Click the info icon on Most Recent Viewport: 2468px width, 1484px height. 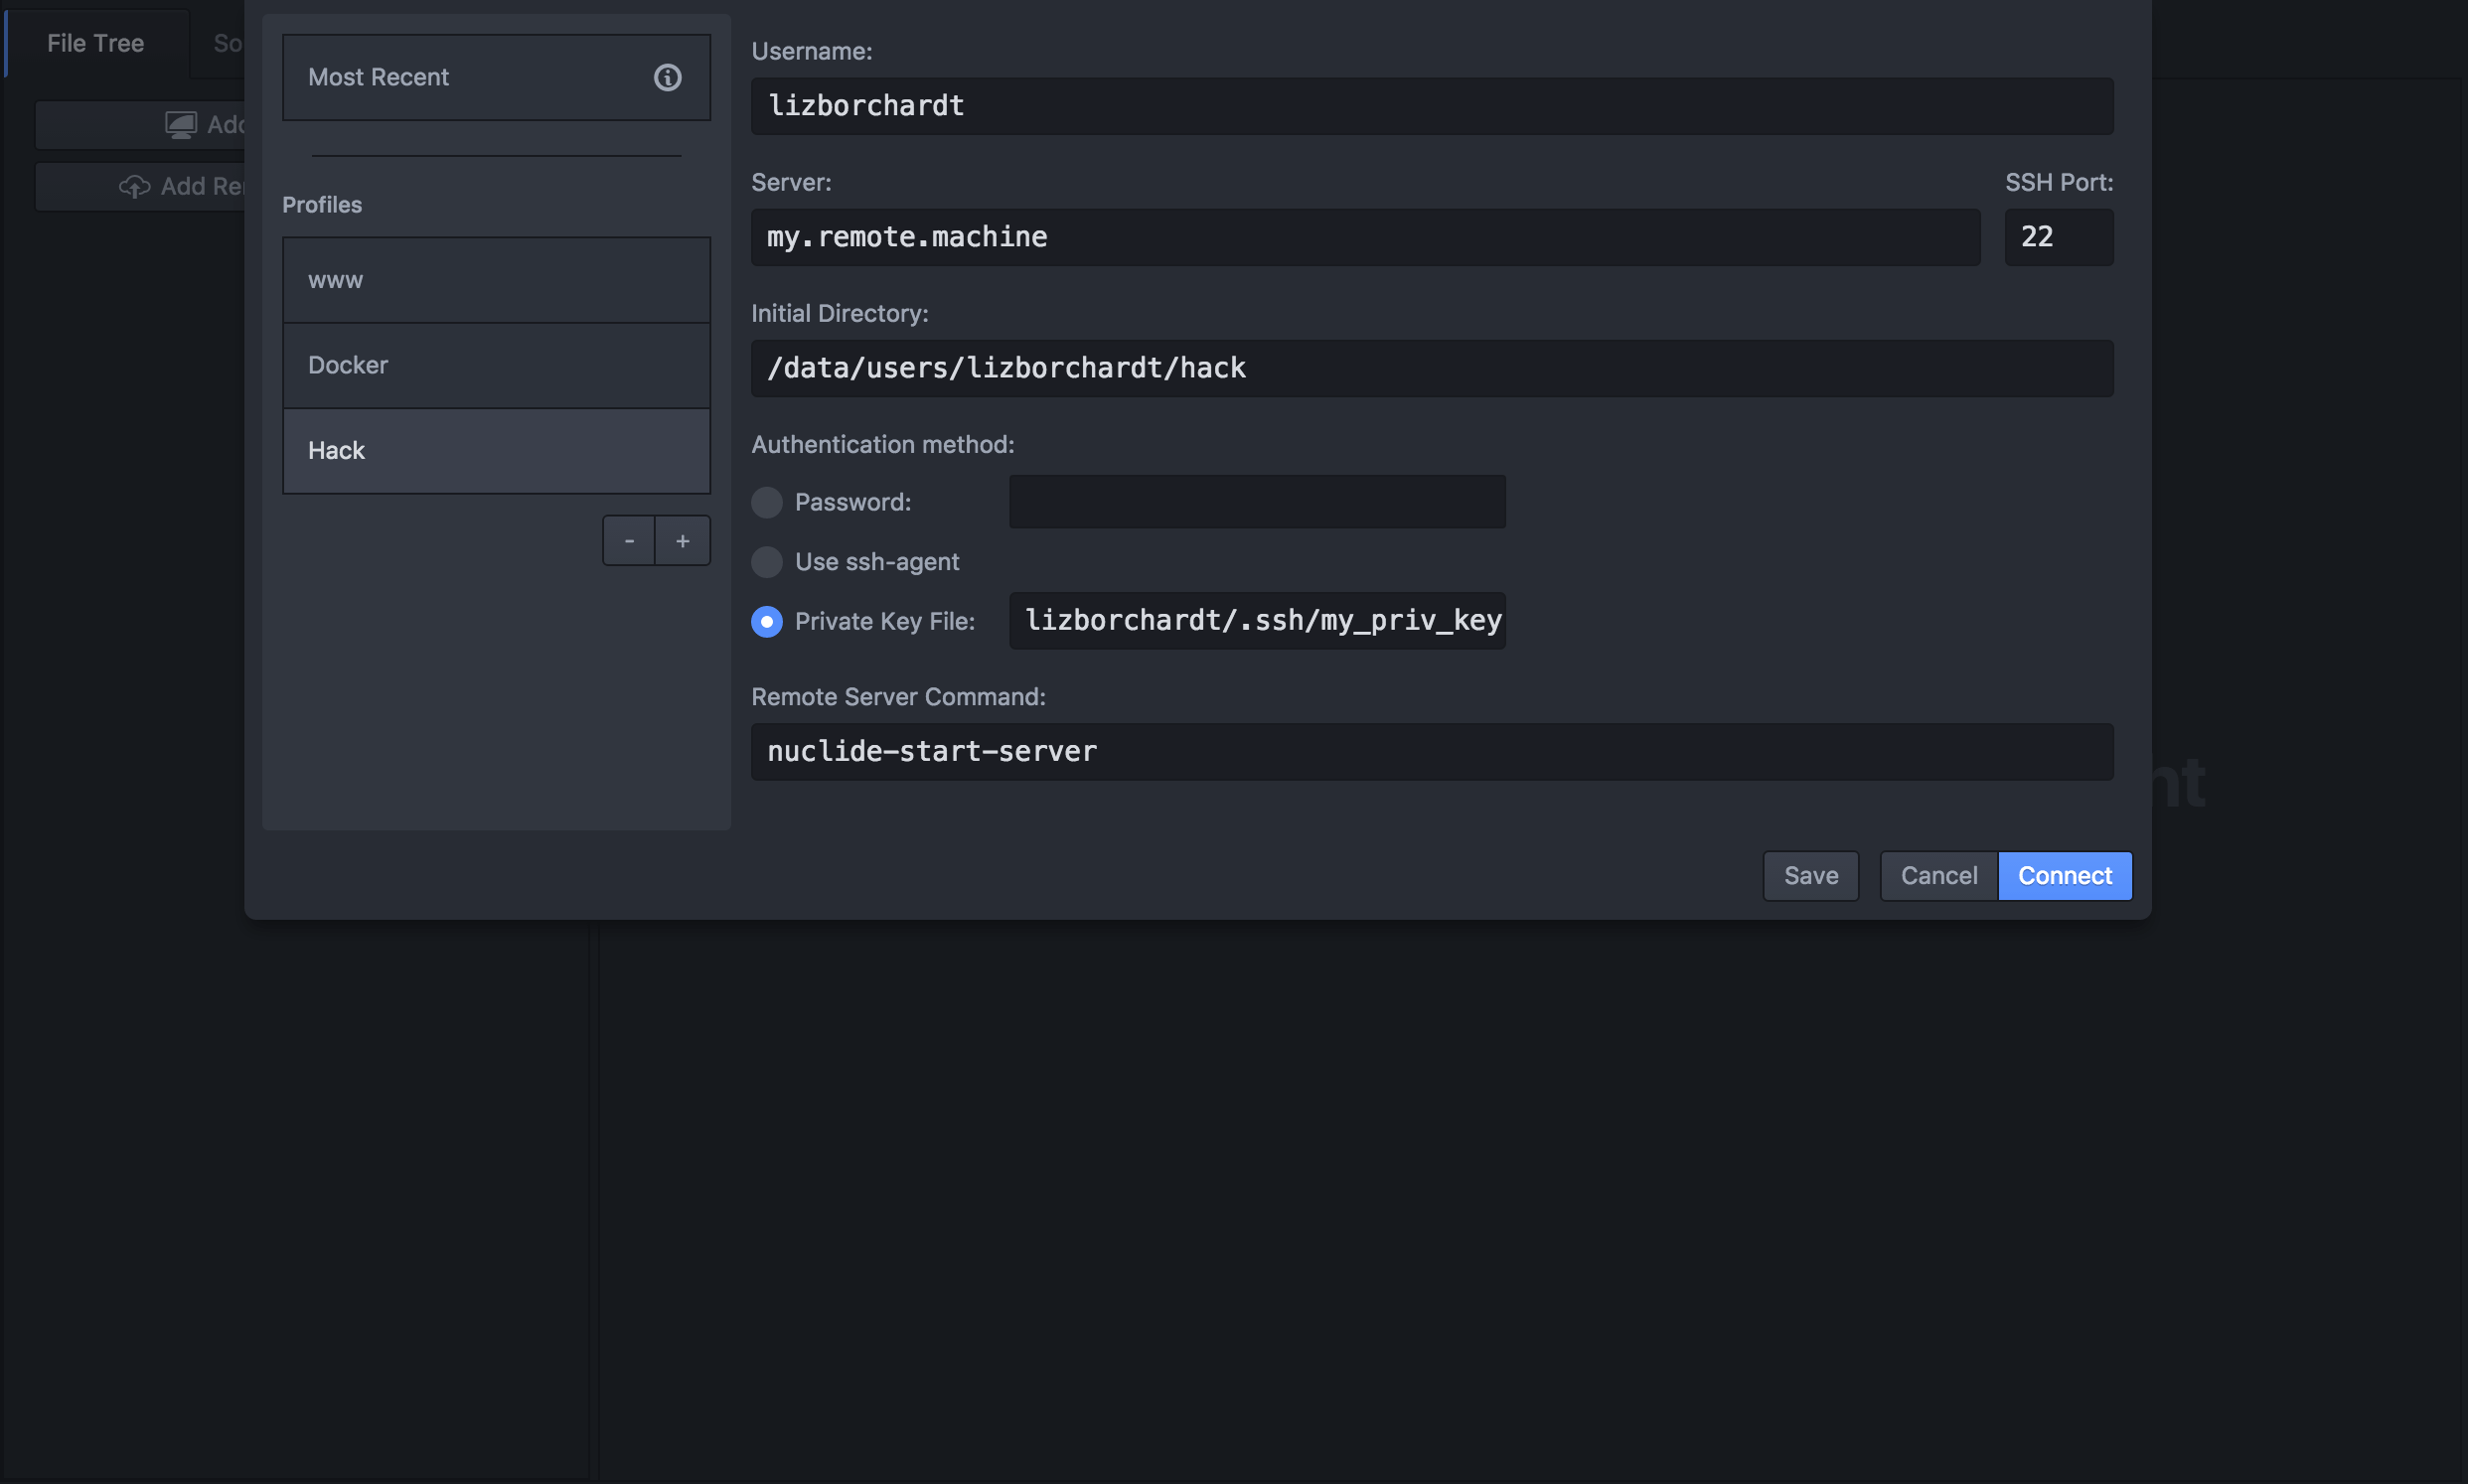point(668,77)
